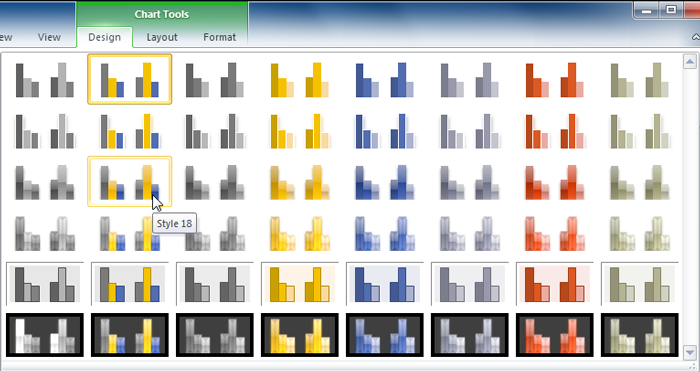Choose Style 48 olive chart on dark background
The image size is (700, 372).
tap(640, 335)
